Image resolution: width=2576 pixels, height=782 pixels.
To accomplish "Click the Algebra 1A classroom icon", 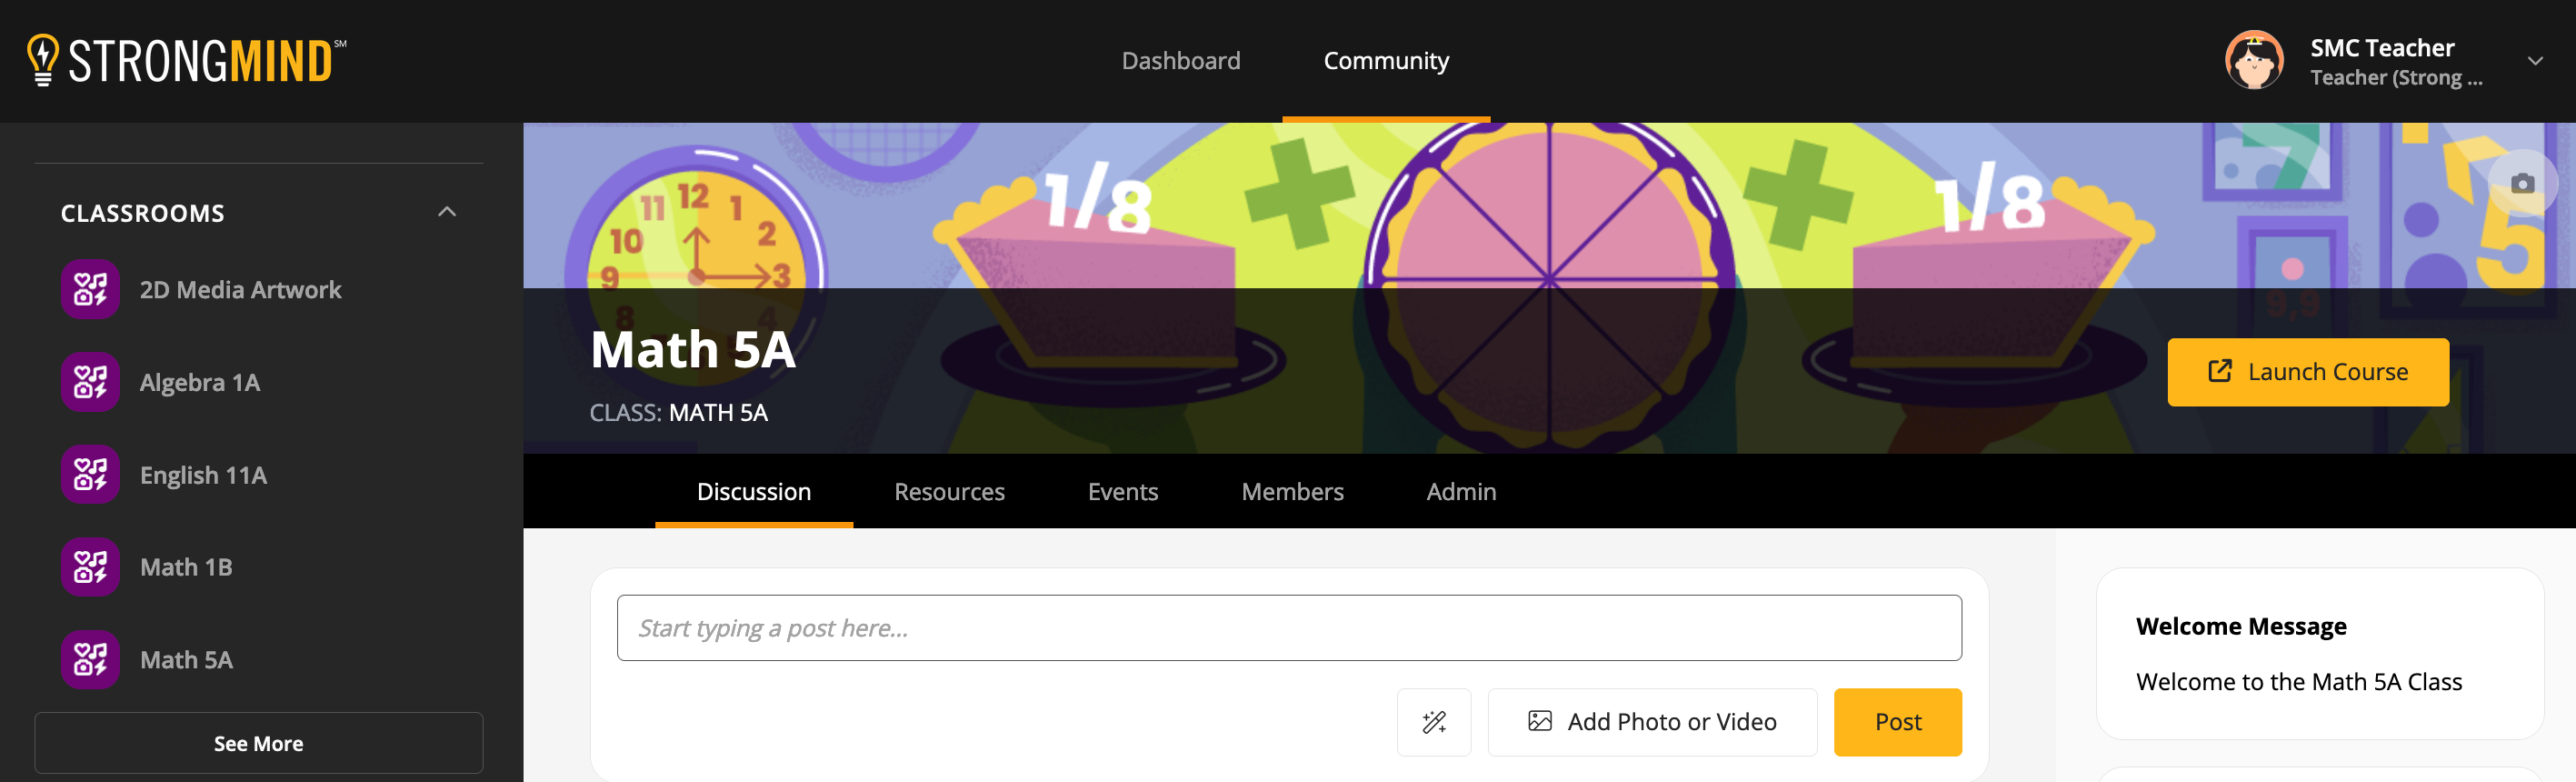I will 90,382.
